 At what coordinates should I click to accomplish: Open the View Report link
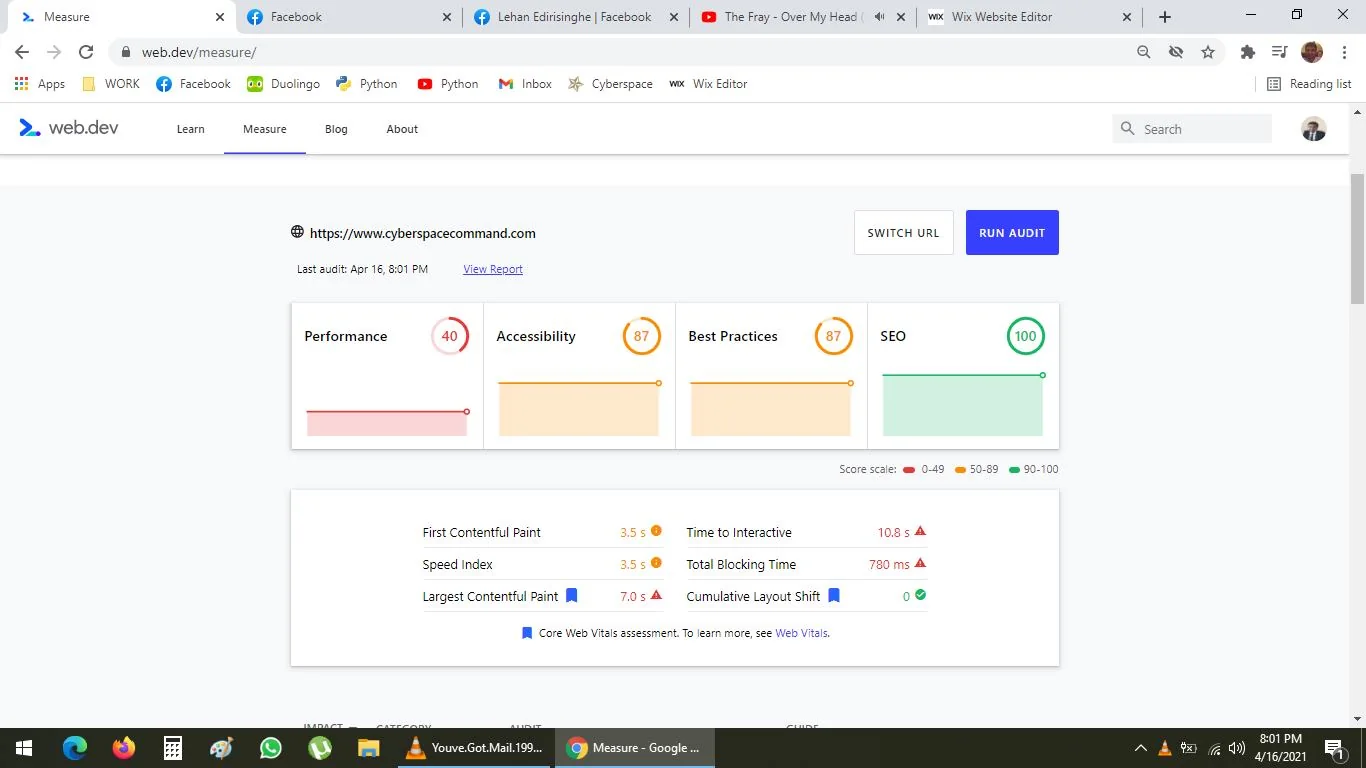coord(493,269)
